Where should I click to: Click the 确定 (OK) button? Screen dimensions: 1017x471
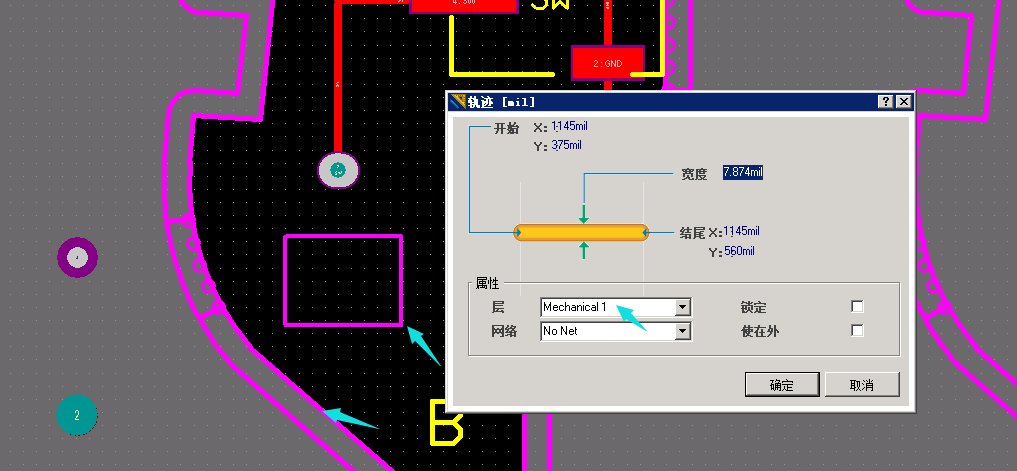781,385
